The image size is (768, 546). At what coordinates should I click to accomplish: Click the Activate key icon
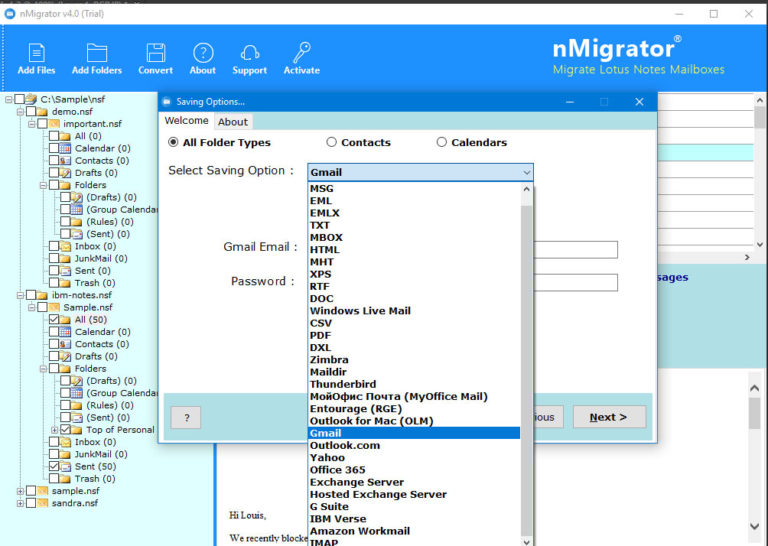pos(302,53)
